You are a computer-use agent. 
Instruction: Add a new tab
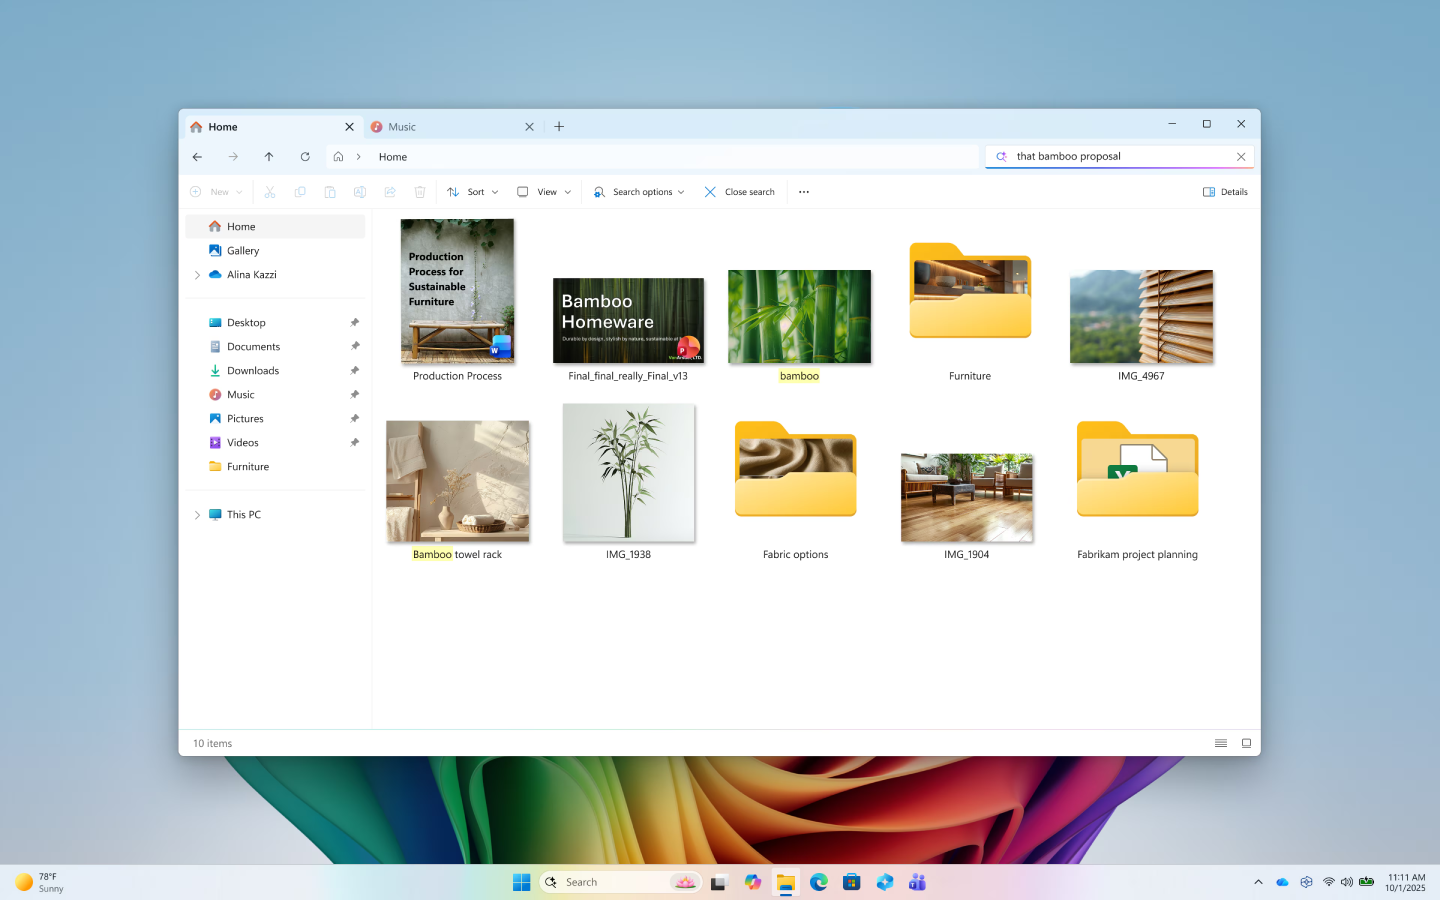click(x=559, y=127)
